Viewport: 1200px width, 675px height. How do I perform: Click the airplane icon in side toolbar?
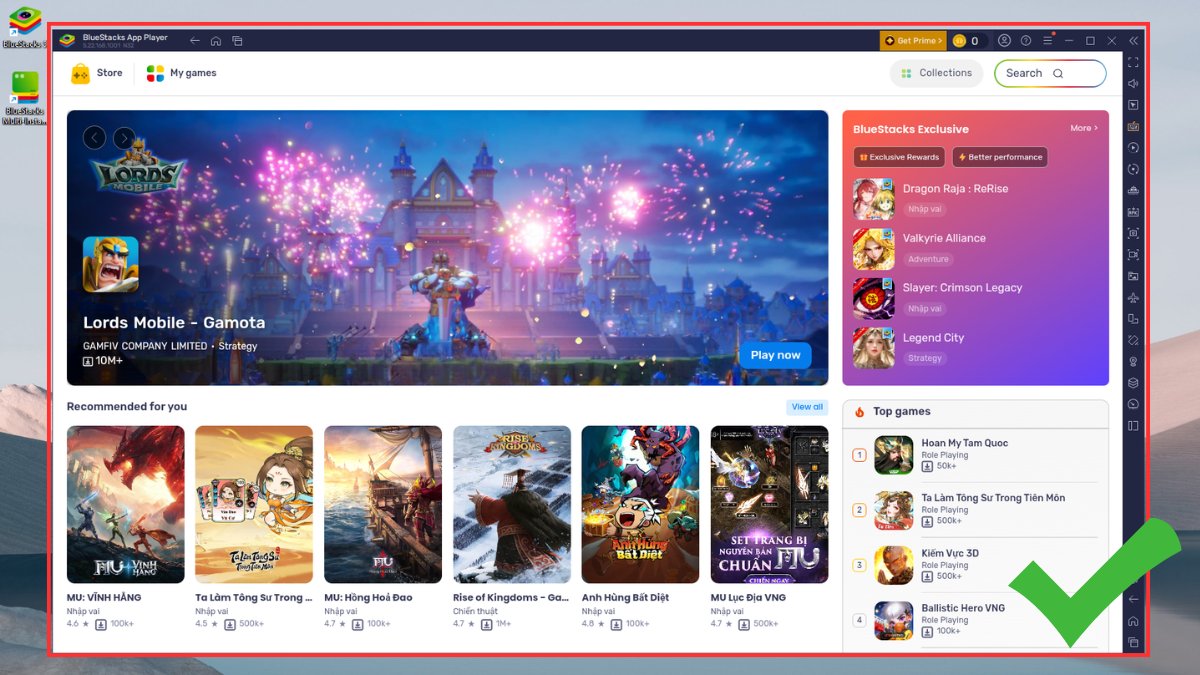(x=1133, y=298)
